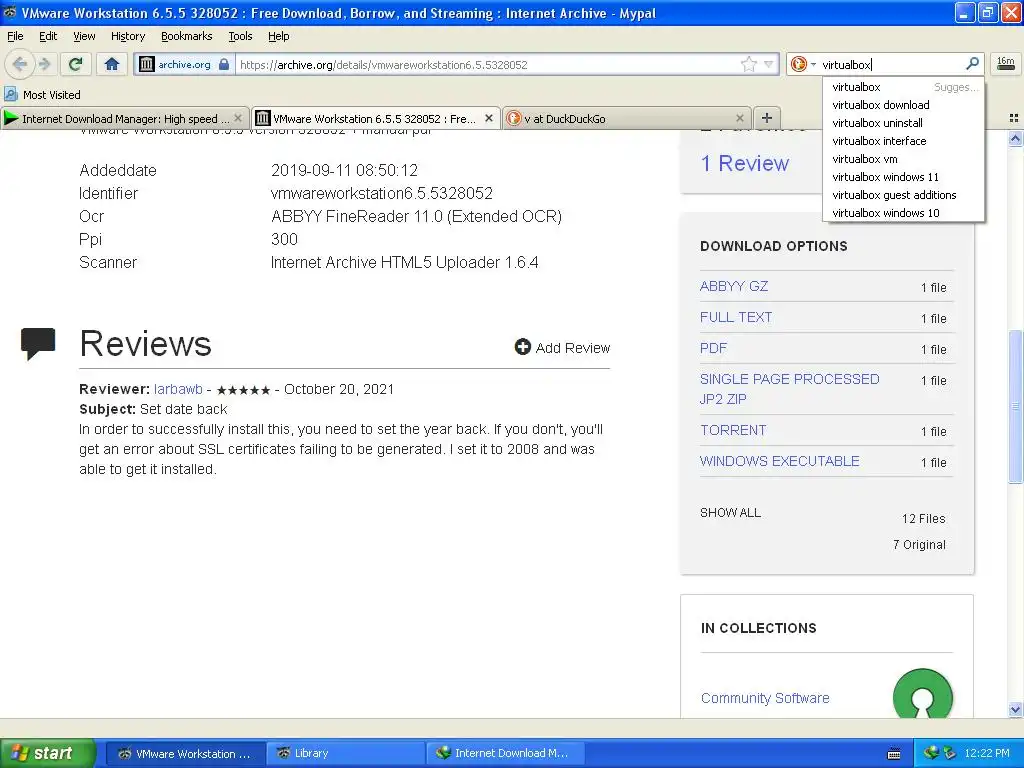Screen dimensions: 1024x768
Task: Choose the 'virtualbox windows 11' suggestion
Action: [x=904, y=177]
